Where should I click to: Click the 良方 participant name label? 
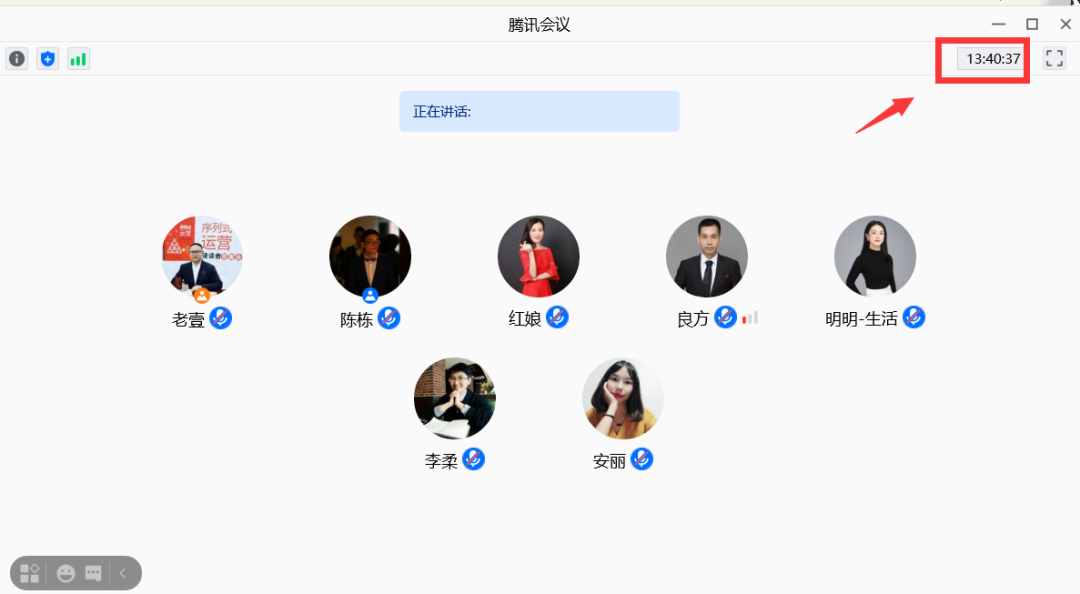click(693, 319)
